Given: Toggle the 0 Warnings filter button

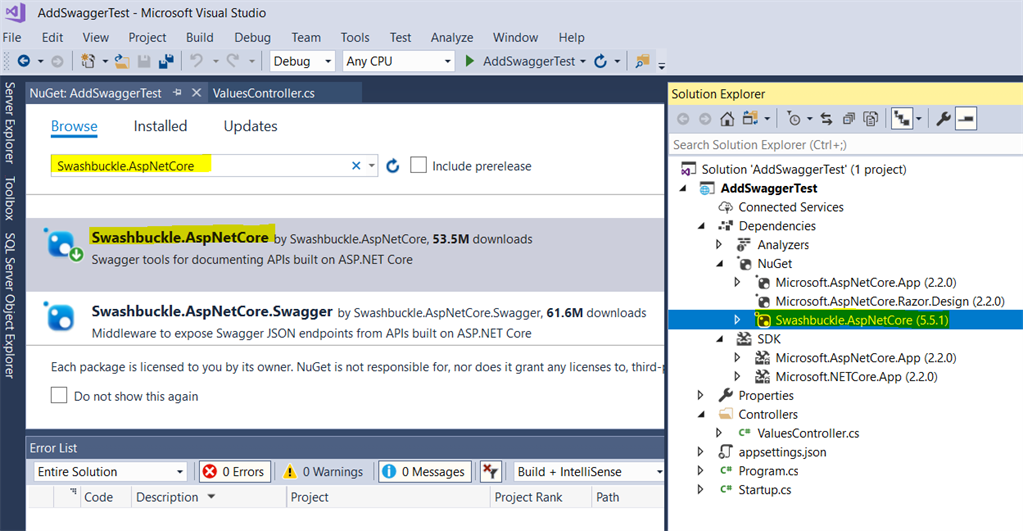Looking at the screenshot, I should click(x=323, y=471).
